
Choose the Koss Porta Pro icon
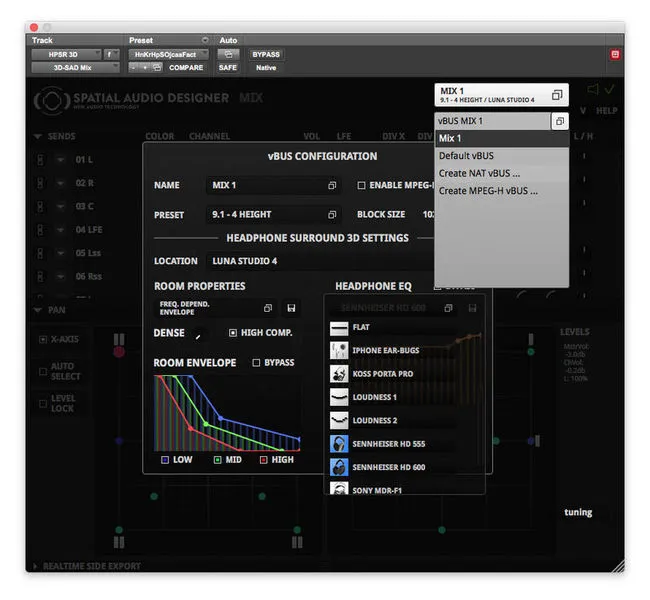tap(339, 374)
